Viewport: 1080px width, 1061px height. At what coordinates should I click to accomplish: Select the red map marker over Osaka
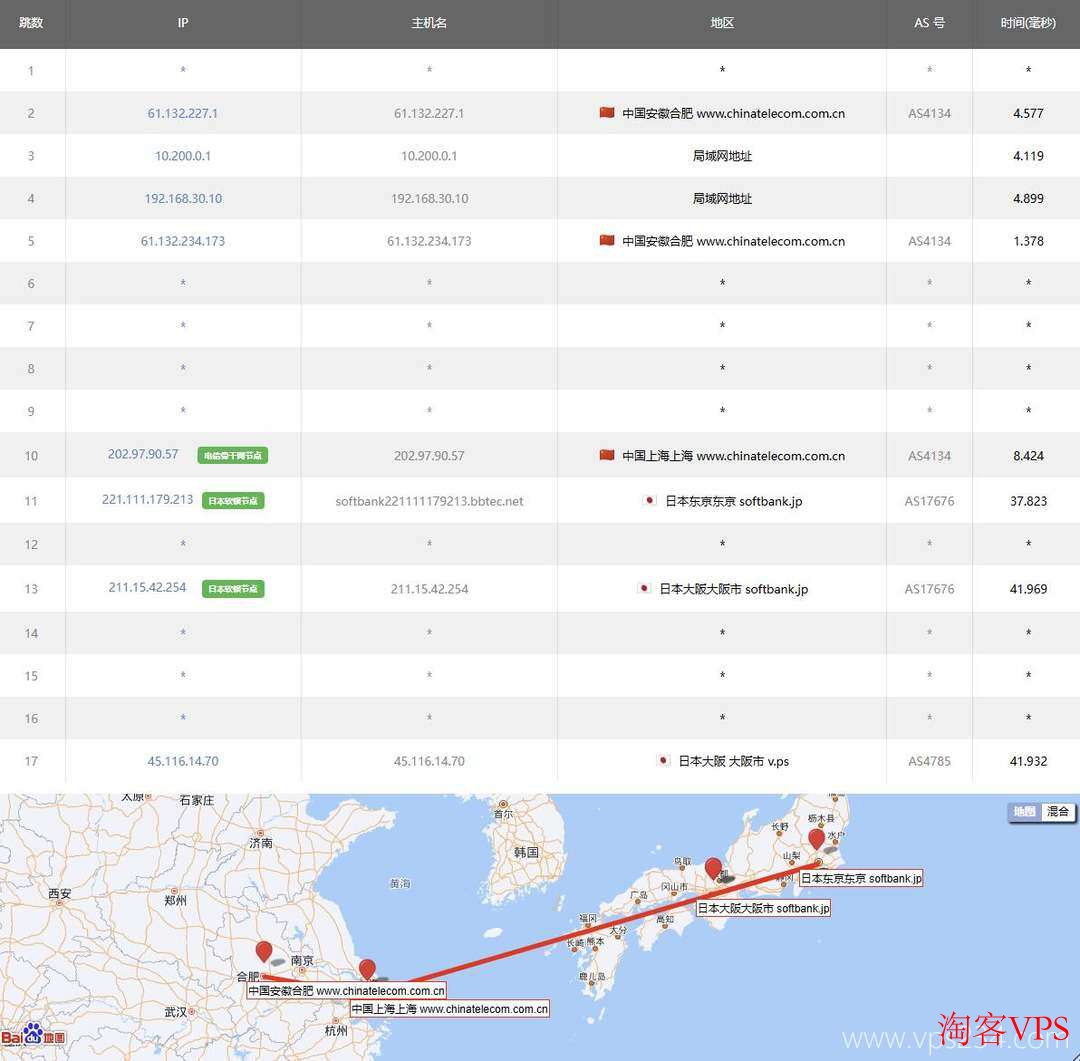pyautogui.click(x=714, y=868)
